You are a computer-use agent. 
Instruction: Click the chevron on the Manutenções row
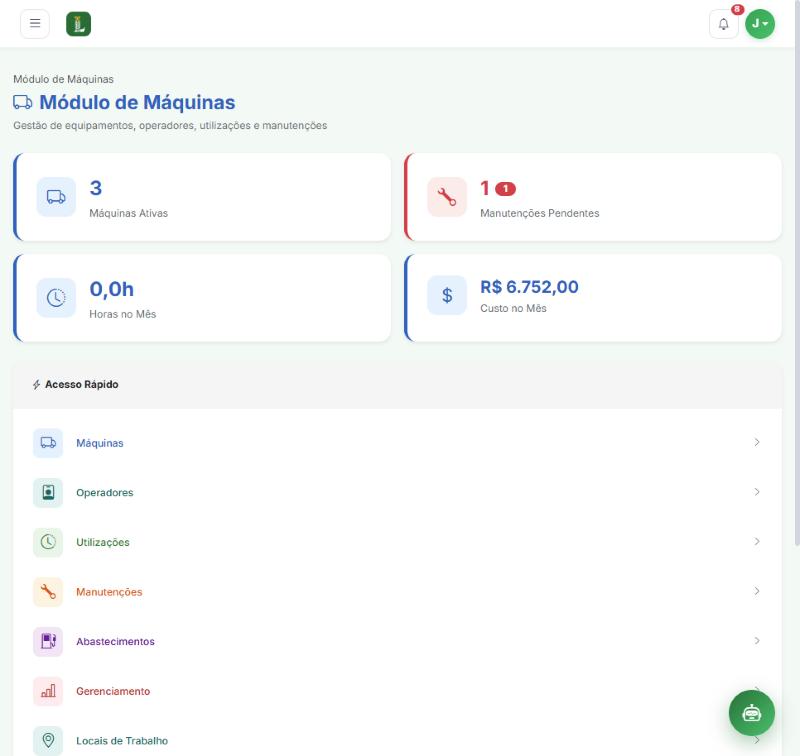coord(757,591)
